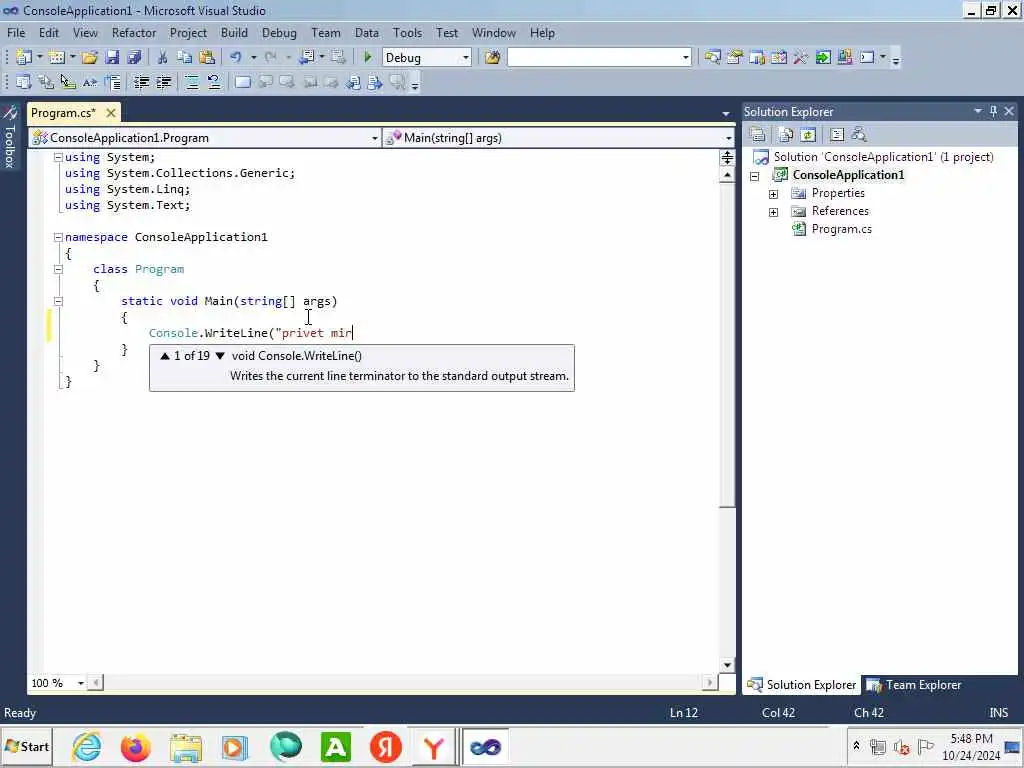Click the Command Window toolbar icon

coord(867,57)
